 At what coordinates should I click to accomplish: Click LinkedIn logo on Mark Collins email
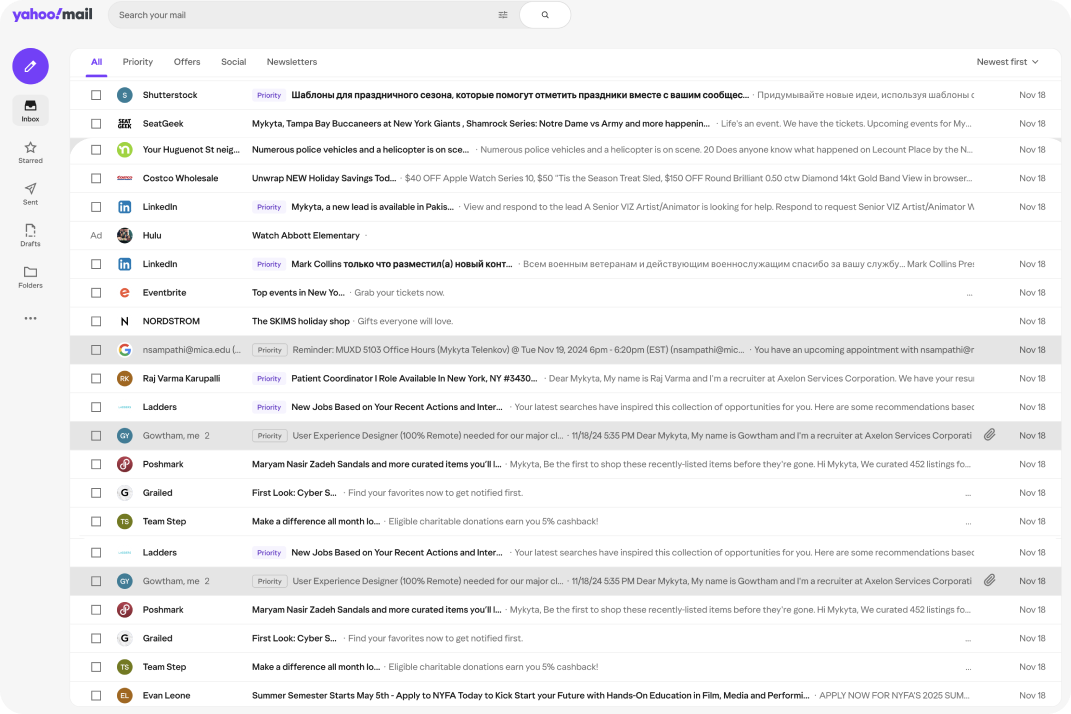click(124, 264)
